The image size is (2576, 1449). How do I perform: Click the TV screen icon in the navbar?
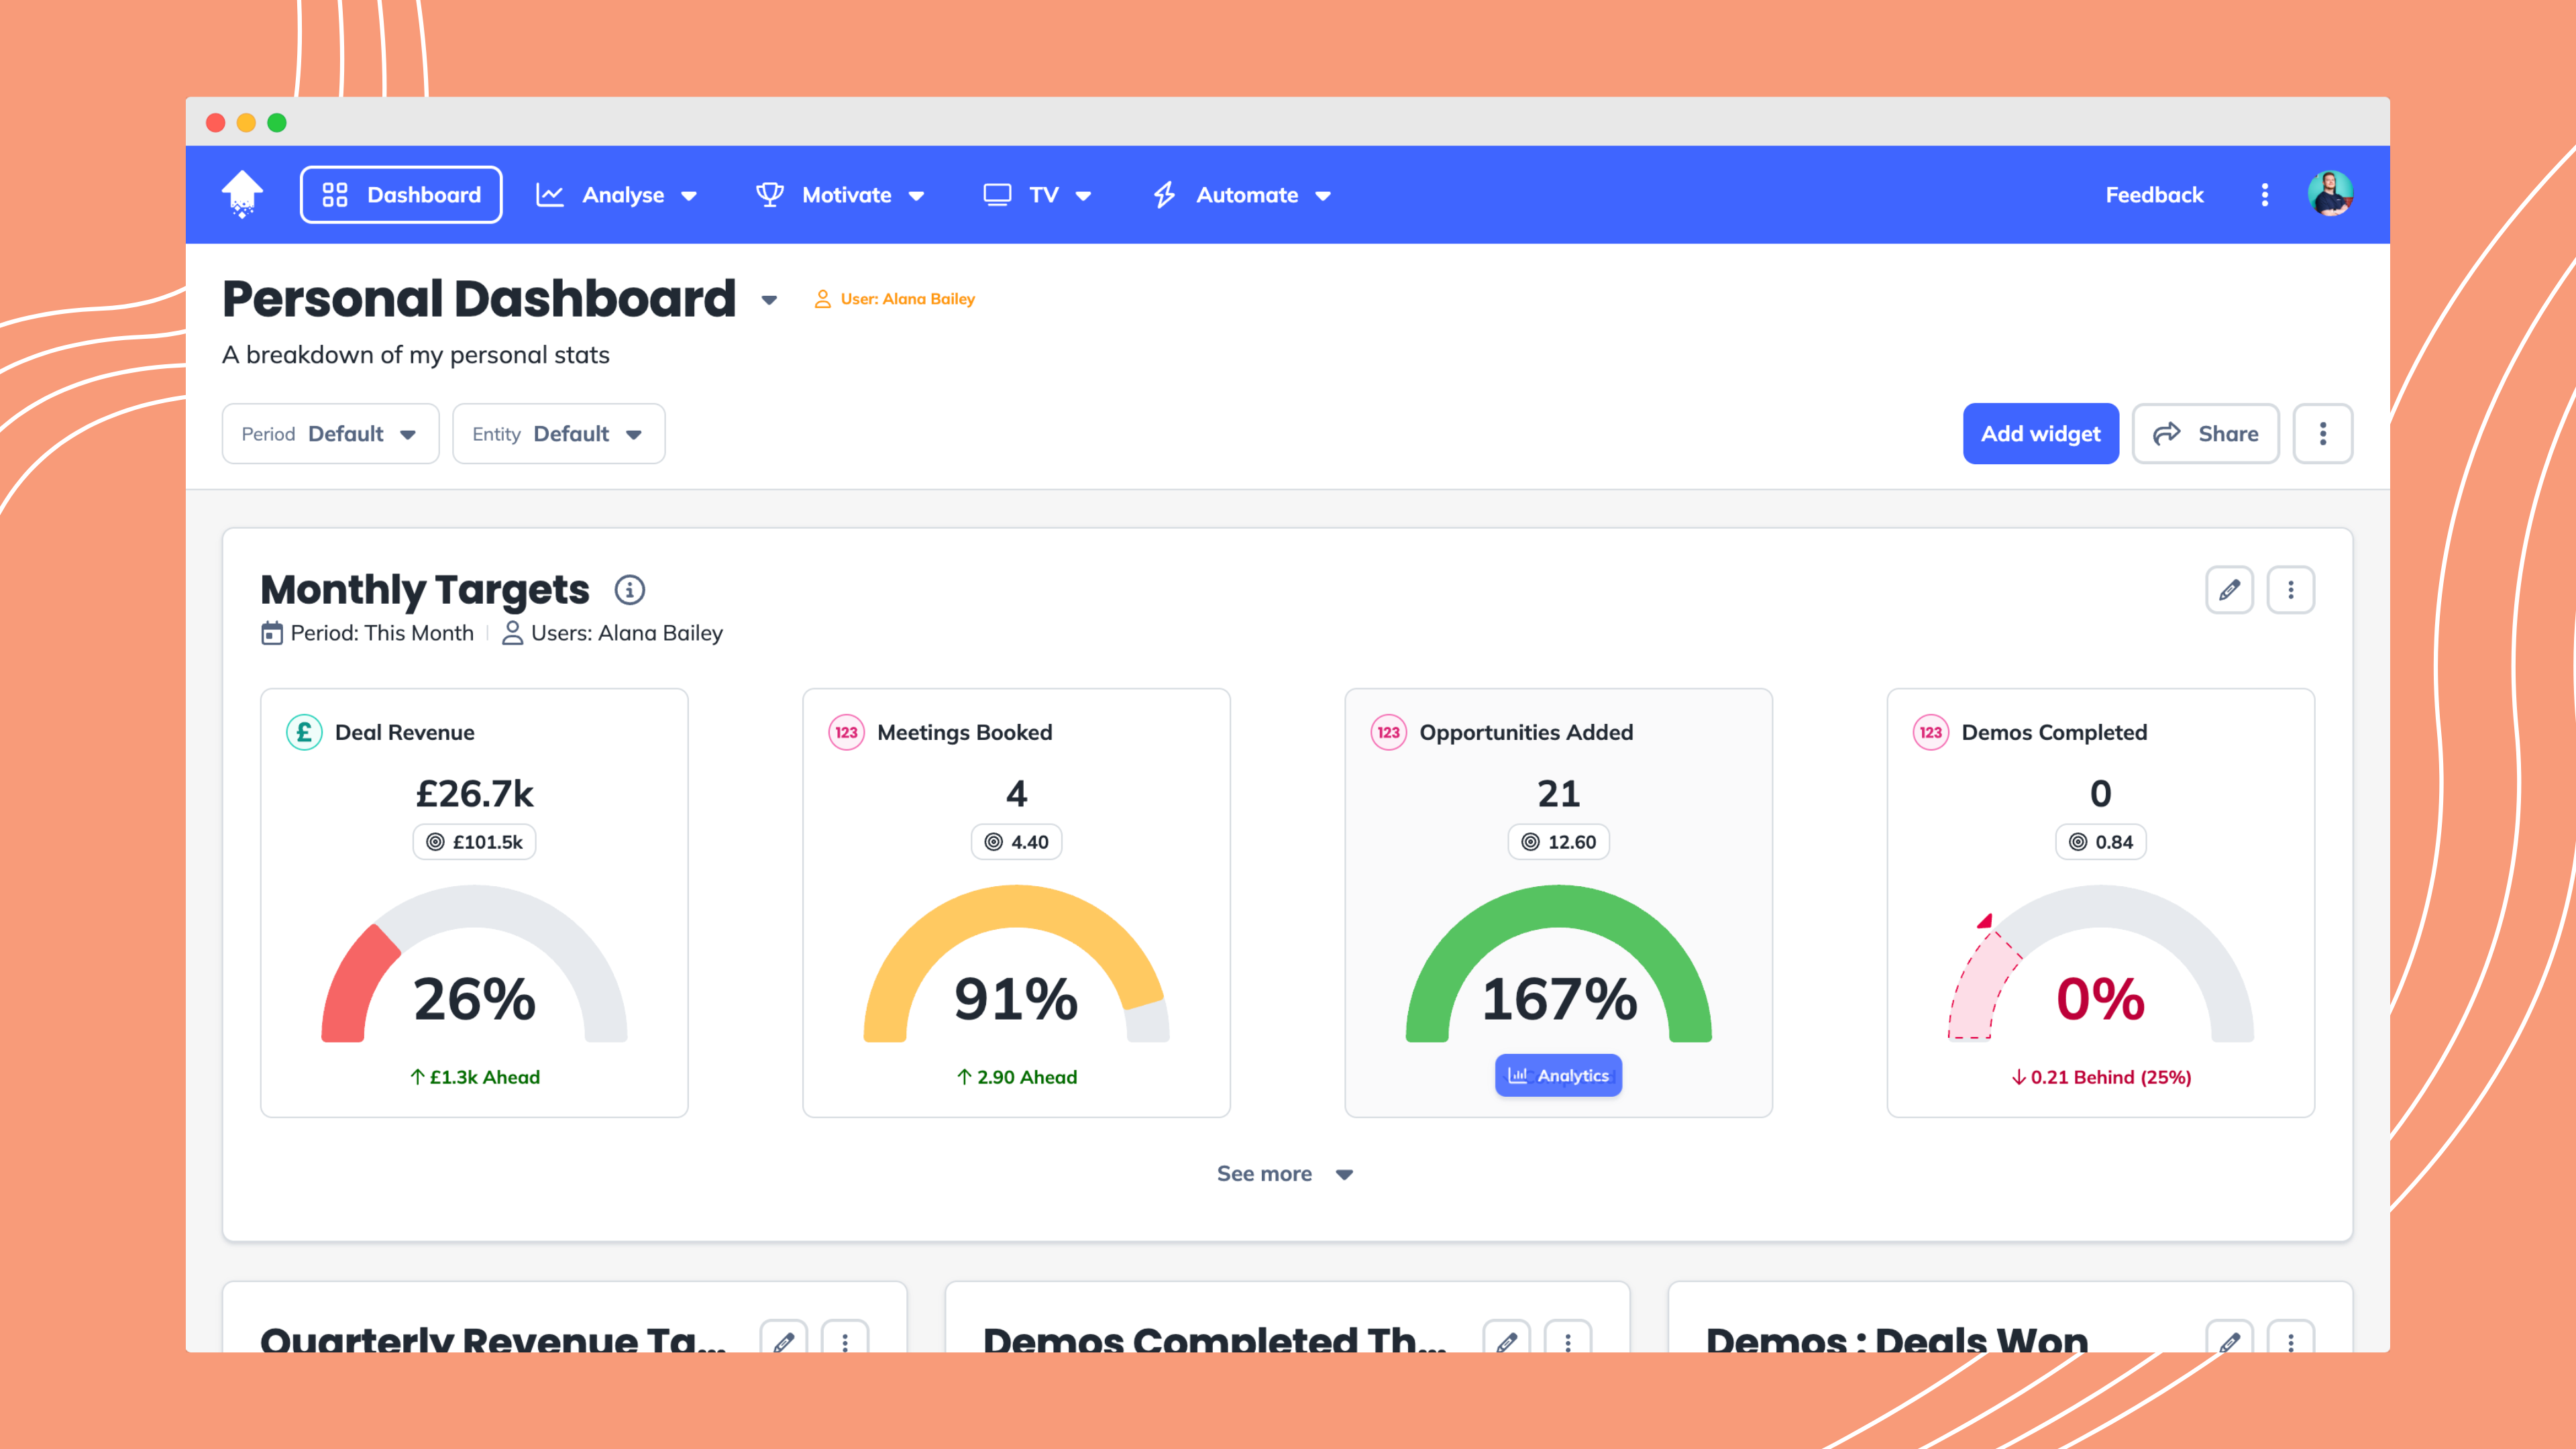[998, 194]
